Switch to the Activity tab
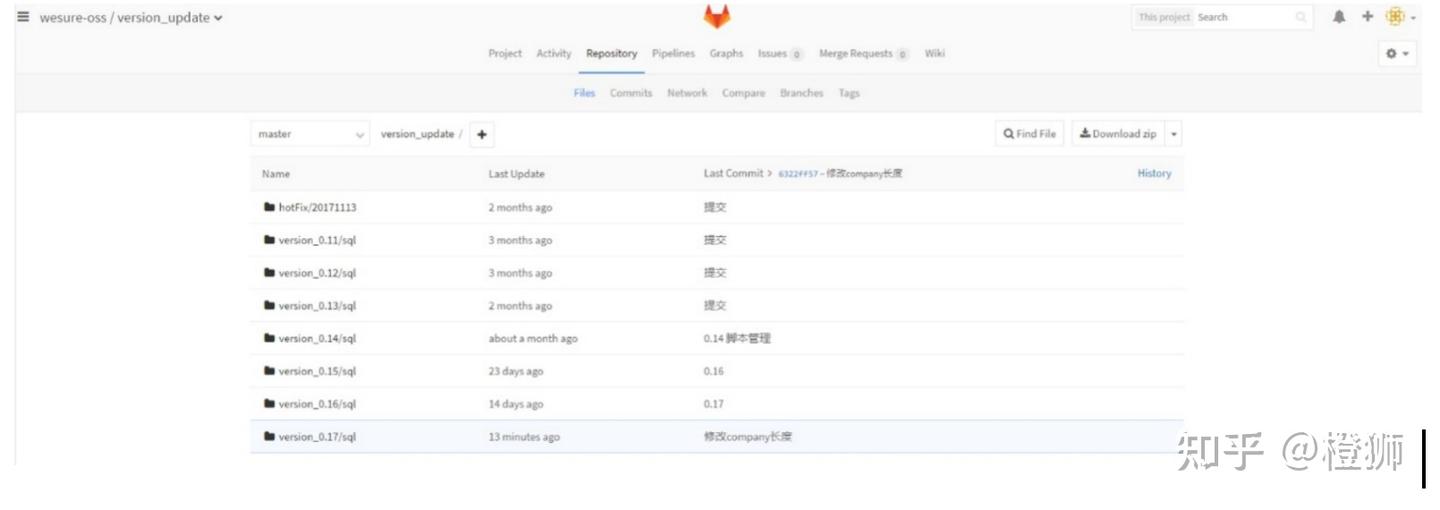 (x=554, y=54)
